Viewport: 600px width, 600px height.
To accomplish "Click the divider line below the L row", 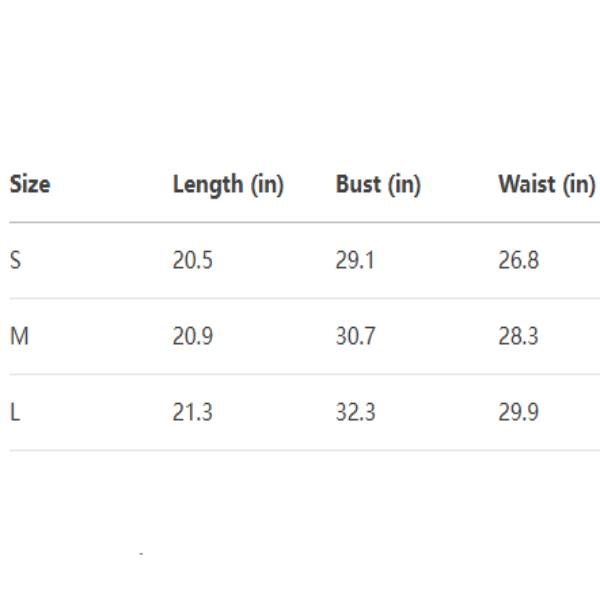I will (300, 450).
